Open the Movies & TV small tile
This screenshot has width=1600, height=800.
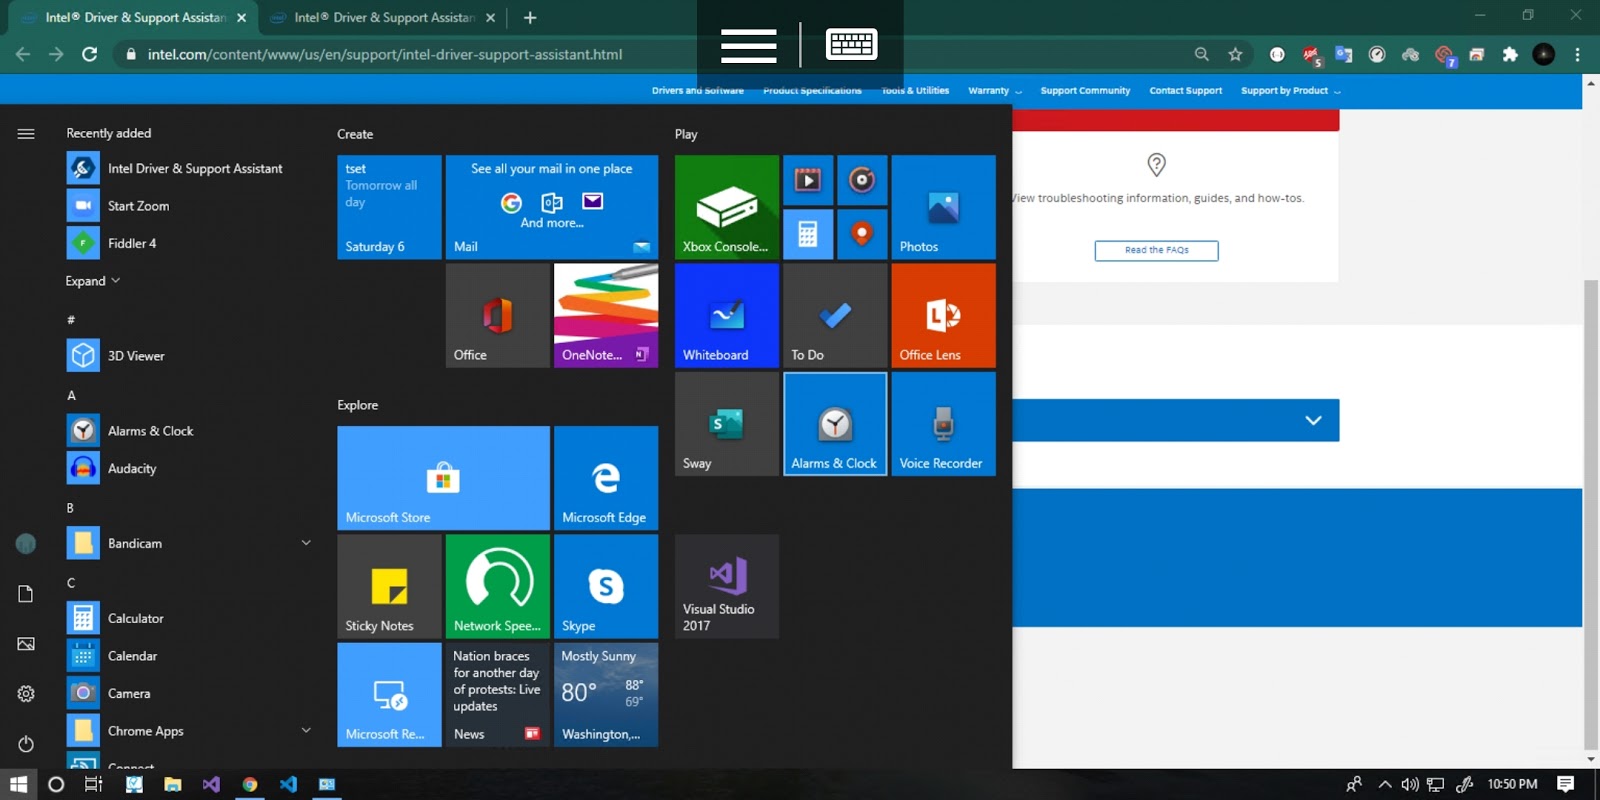[807, 180]
